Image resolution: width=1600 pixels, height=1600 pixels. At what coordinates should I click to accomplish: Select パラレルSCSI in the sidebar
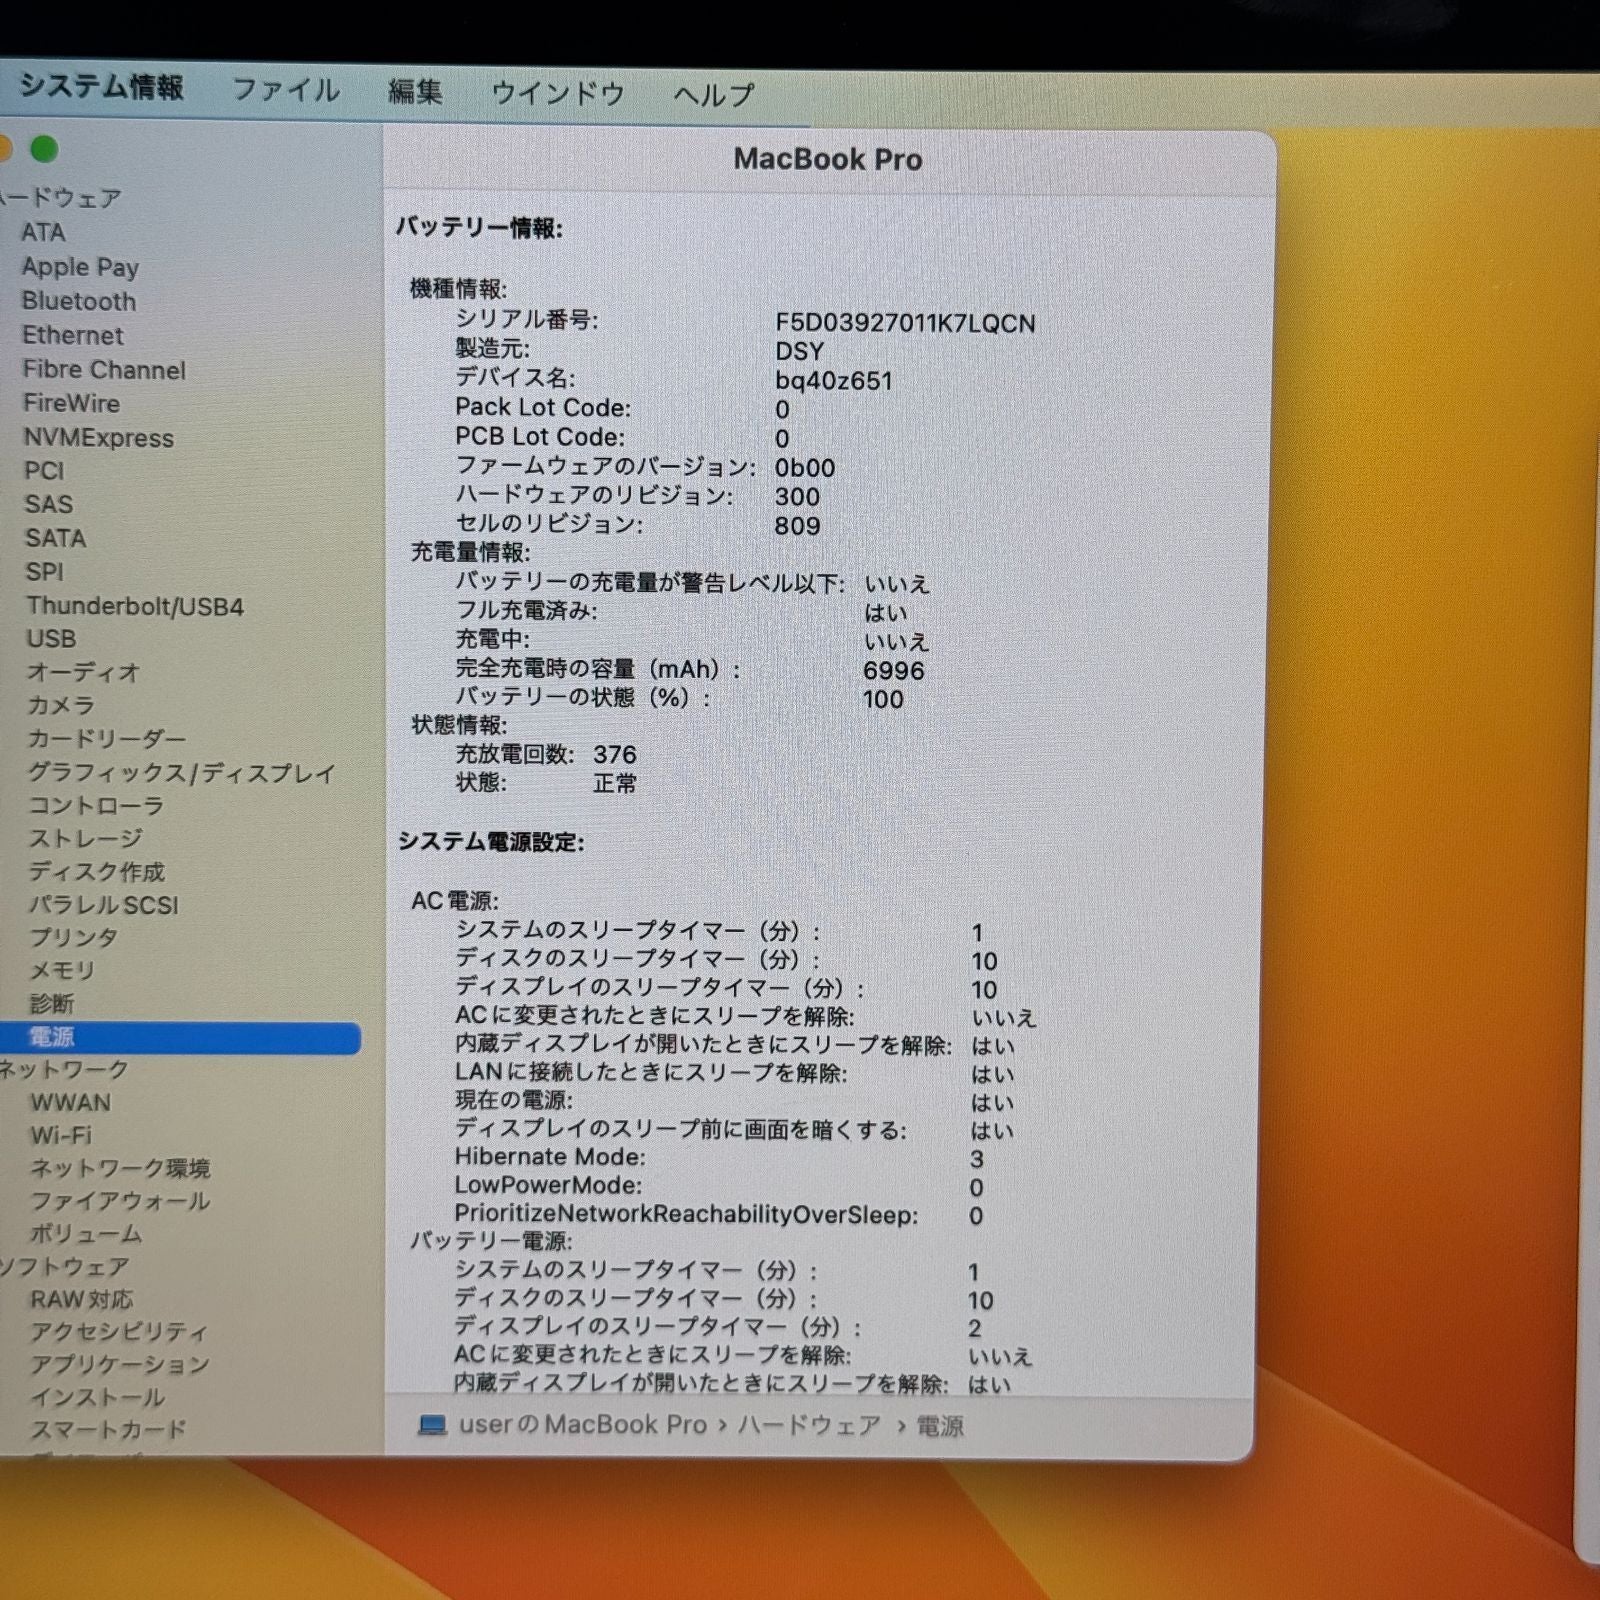pos(104,904)
